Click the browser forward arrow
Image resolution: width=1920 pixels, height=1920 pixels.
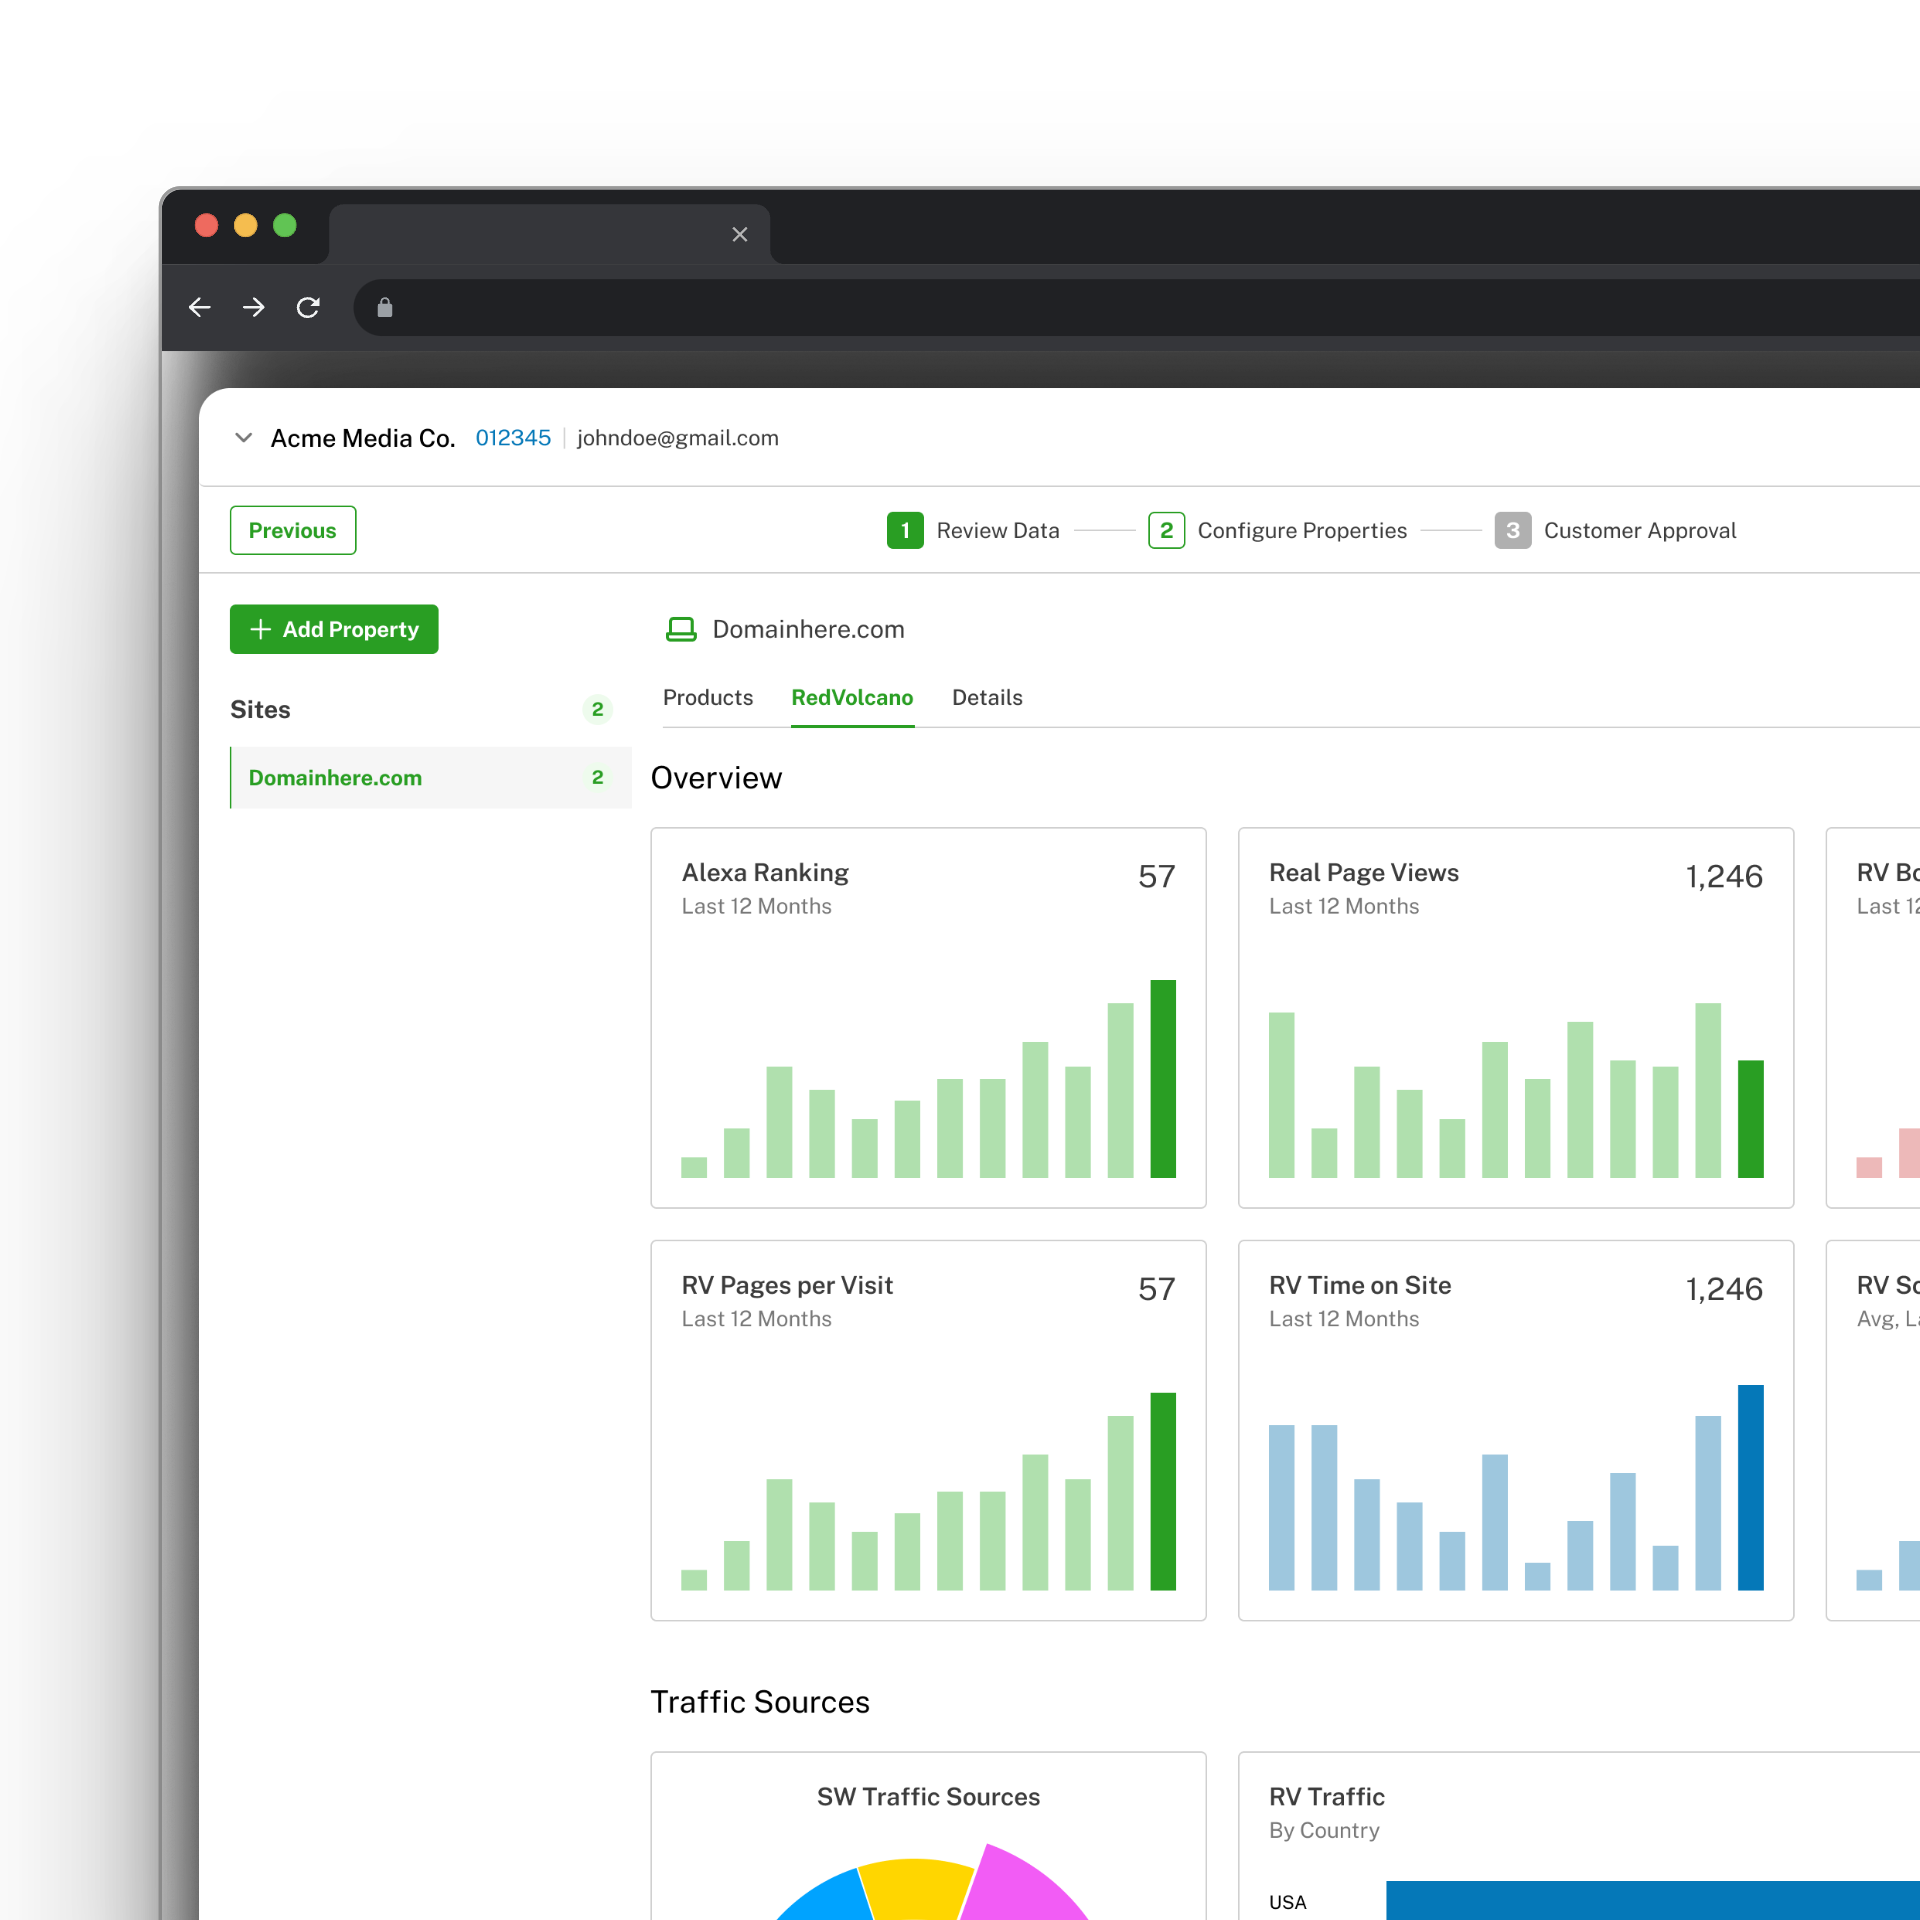pyautogui.click(x=254, y=307)
